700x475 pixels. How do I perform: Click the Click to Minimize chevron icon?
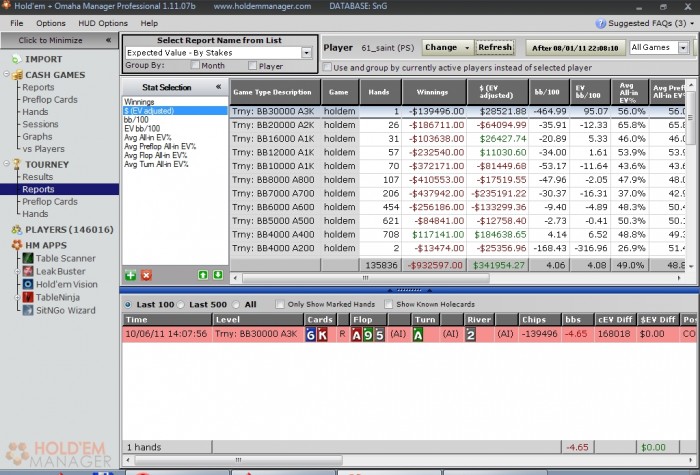108,40
